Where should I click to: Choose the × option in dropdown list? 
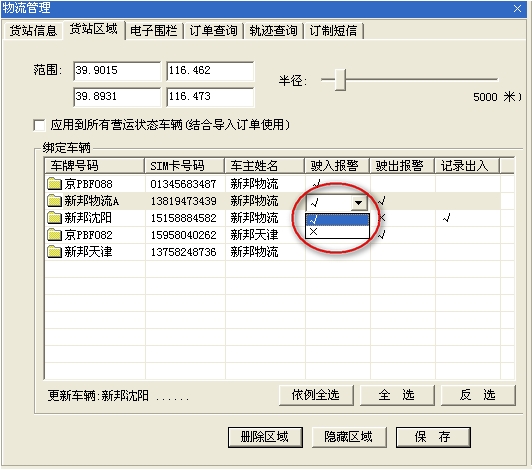(337, 232)
